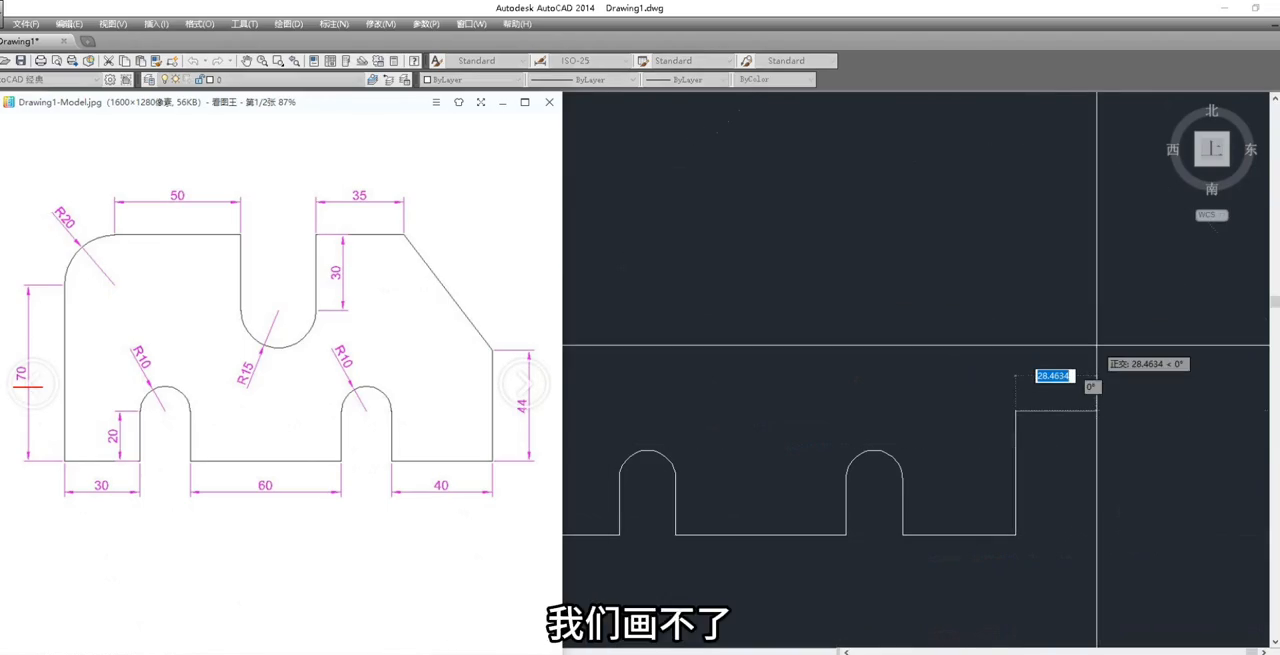The width and height of the screenshot is (1280, 655).
Task: Click the Dimension Style icon
Action: tap(540, 61)
